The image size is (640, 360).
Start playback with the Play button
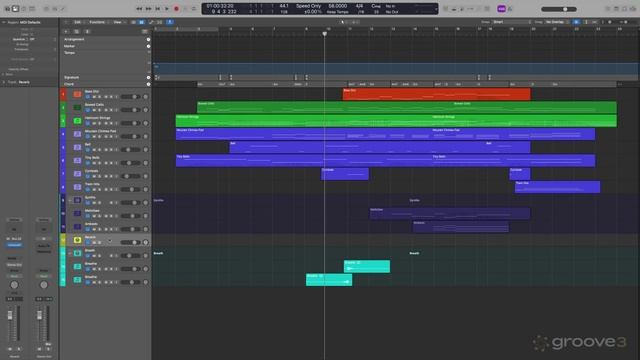tap(167, 9)
